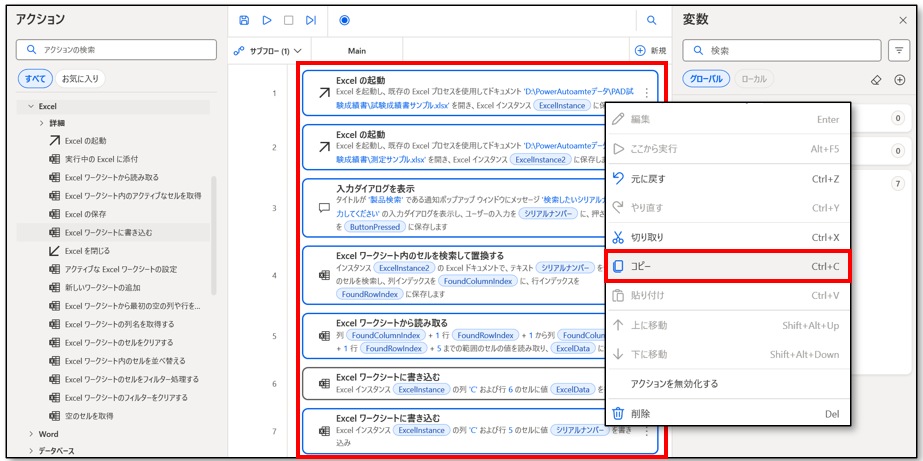Open the サブフロー dropdown
Viewport: 923px width, 461px height.
(267, 50)
